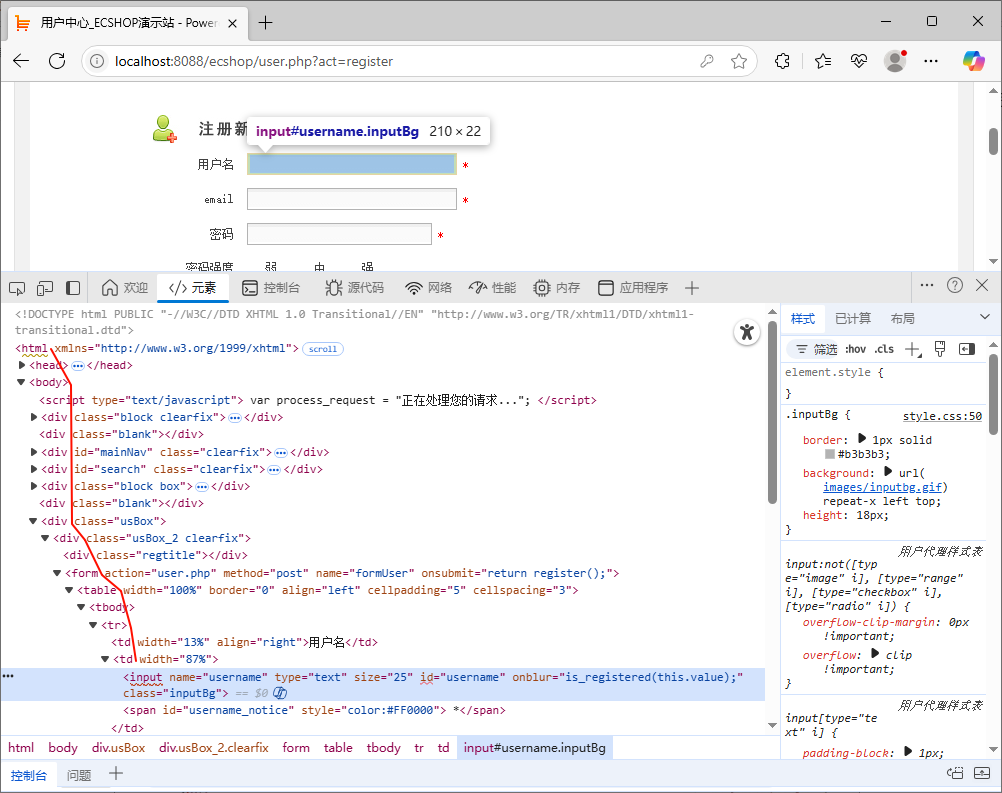
Task: Click the scroll badge on html node
Action: coord(323,349)
